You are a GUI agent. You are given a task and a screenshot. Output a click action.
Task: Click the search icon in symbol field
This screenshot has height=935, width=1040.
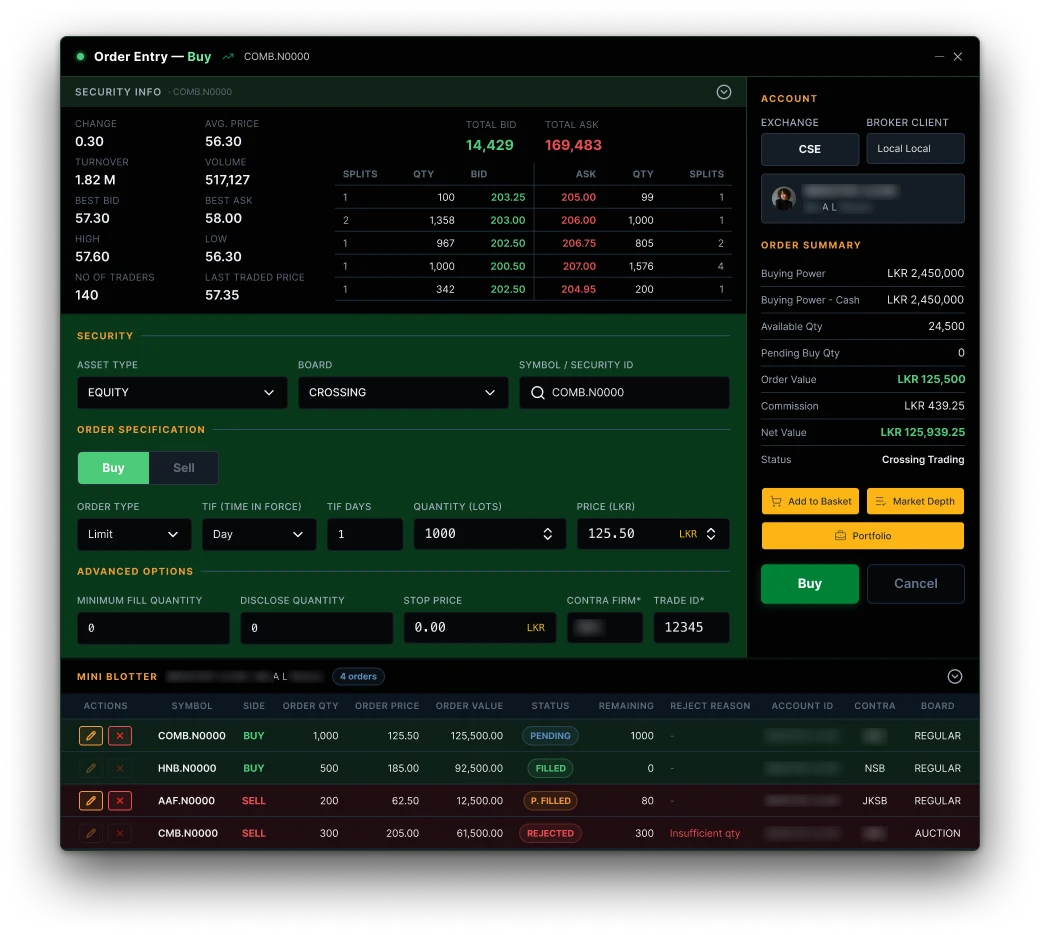coord(538,393)
